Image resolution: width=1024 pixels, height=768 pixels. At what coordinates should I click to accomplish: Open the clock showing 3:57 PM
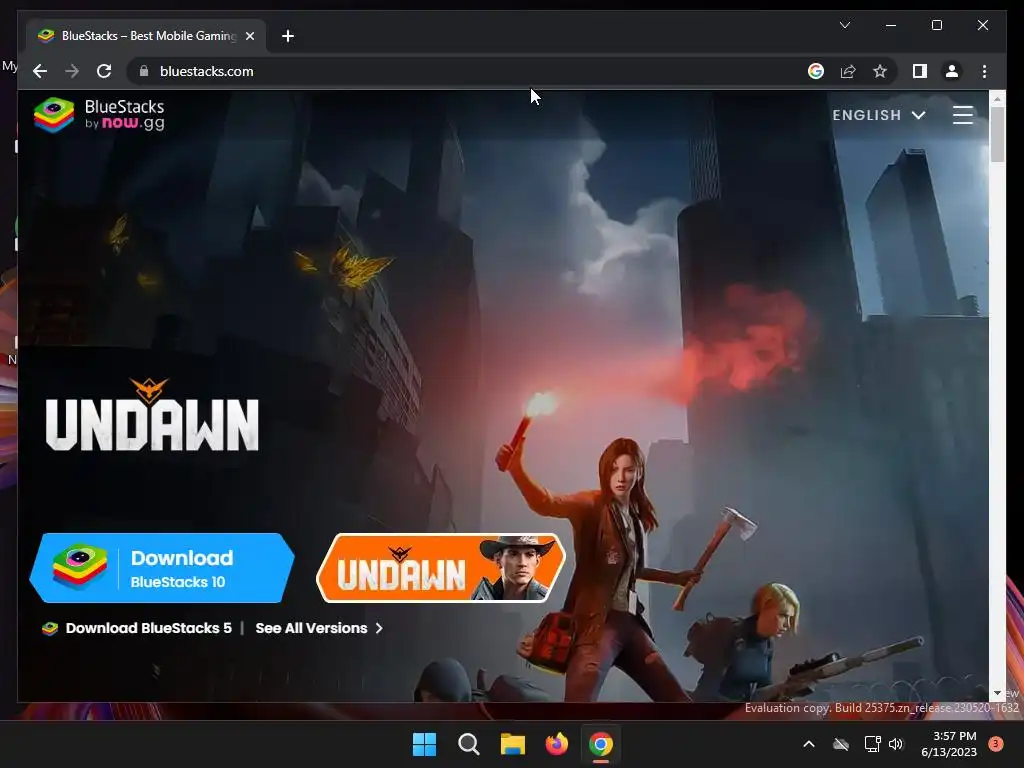pos(949,744)
